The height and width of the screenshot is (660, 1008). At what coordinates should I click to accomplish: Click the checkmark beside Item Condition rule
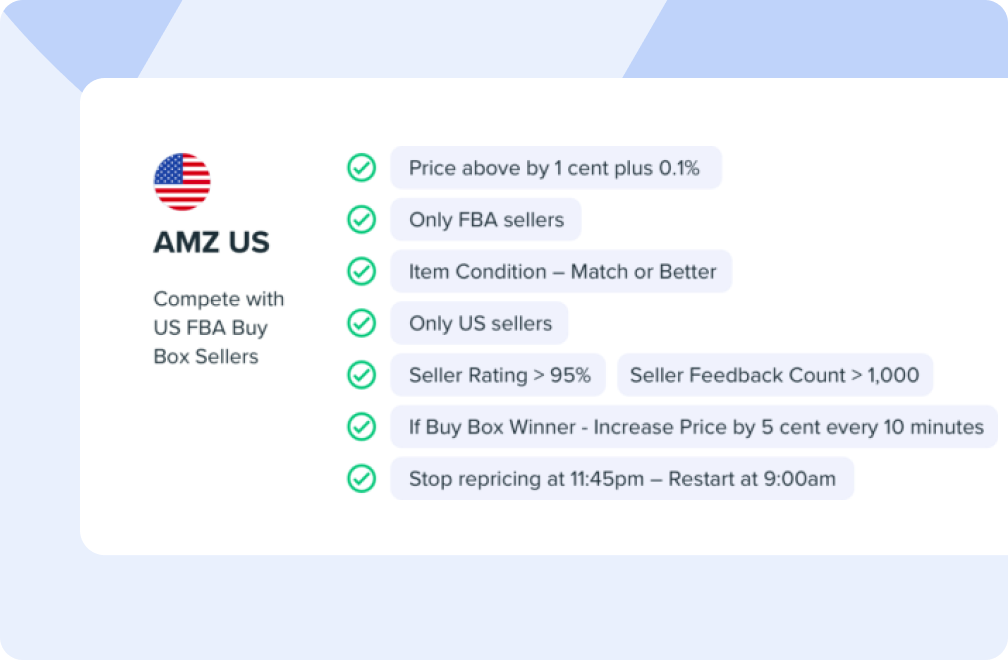coord(362,271)
